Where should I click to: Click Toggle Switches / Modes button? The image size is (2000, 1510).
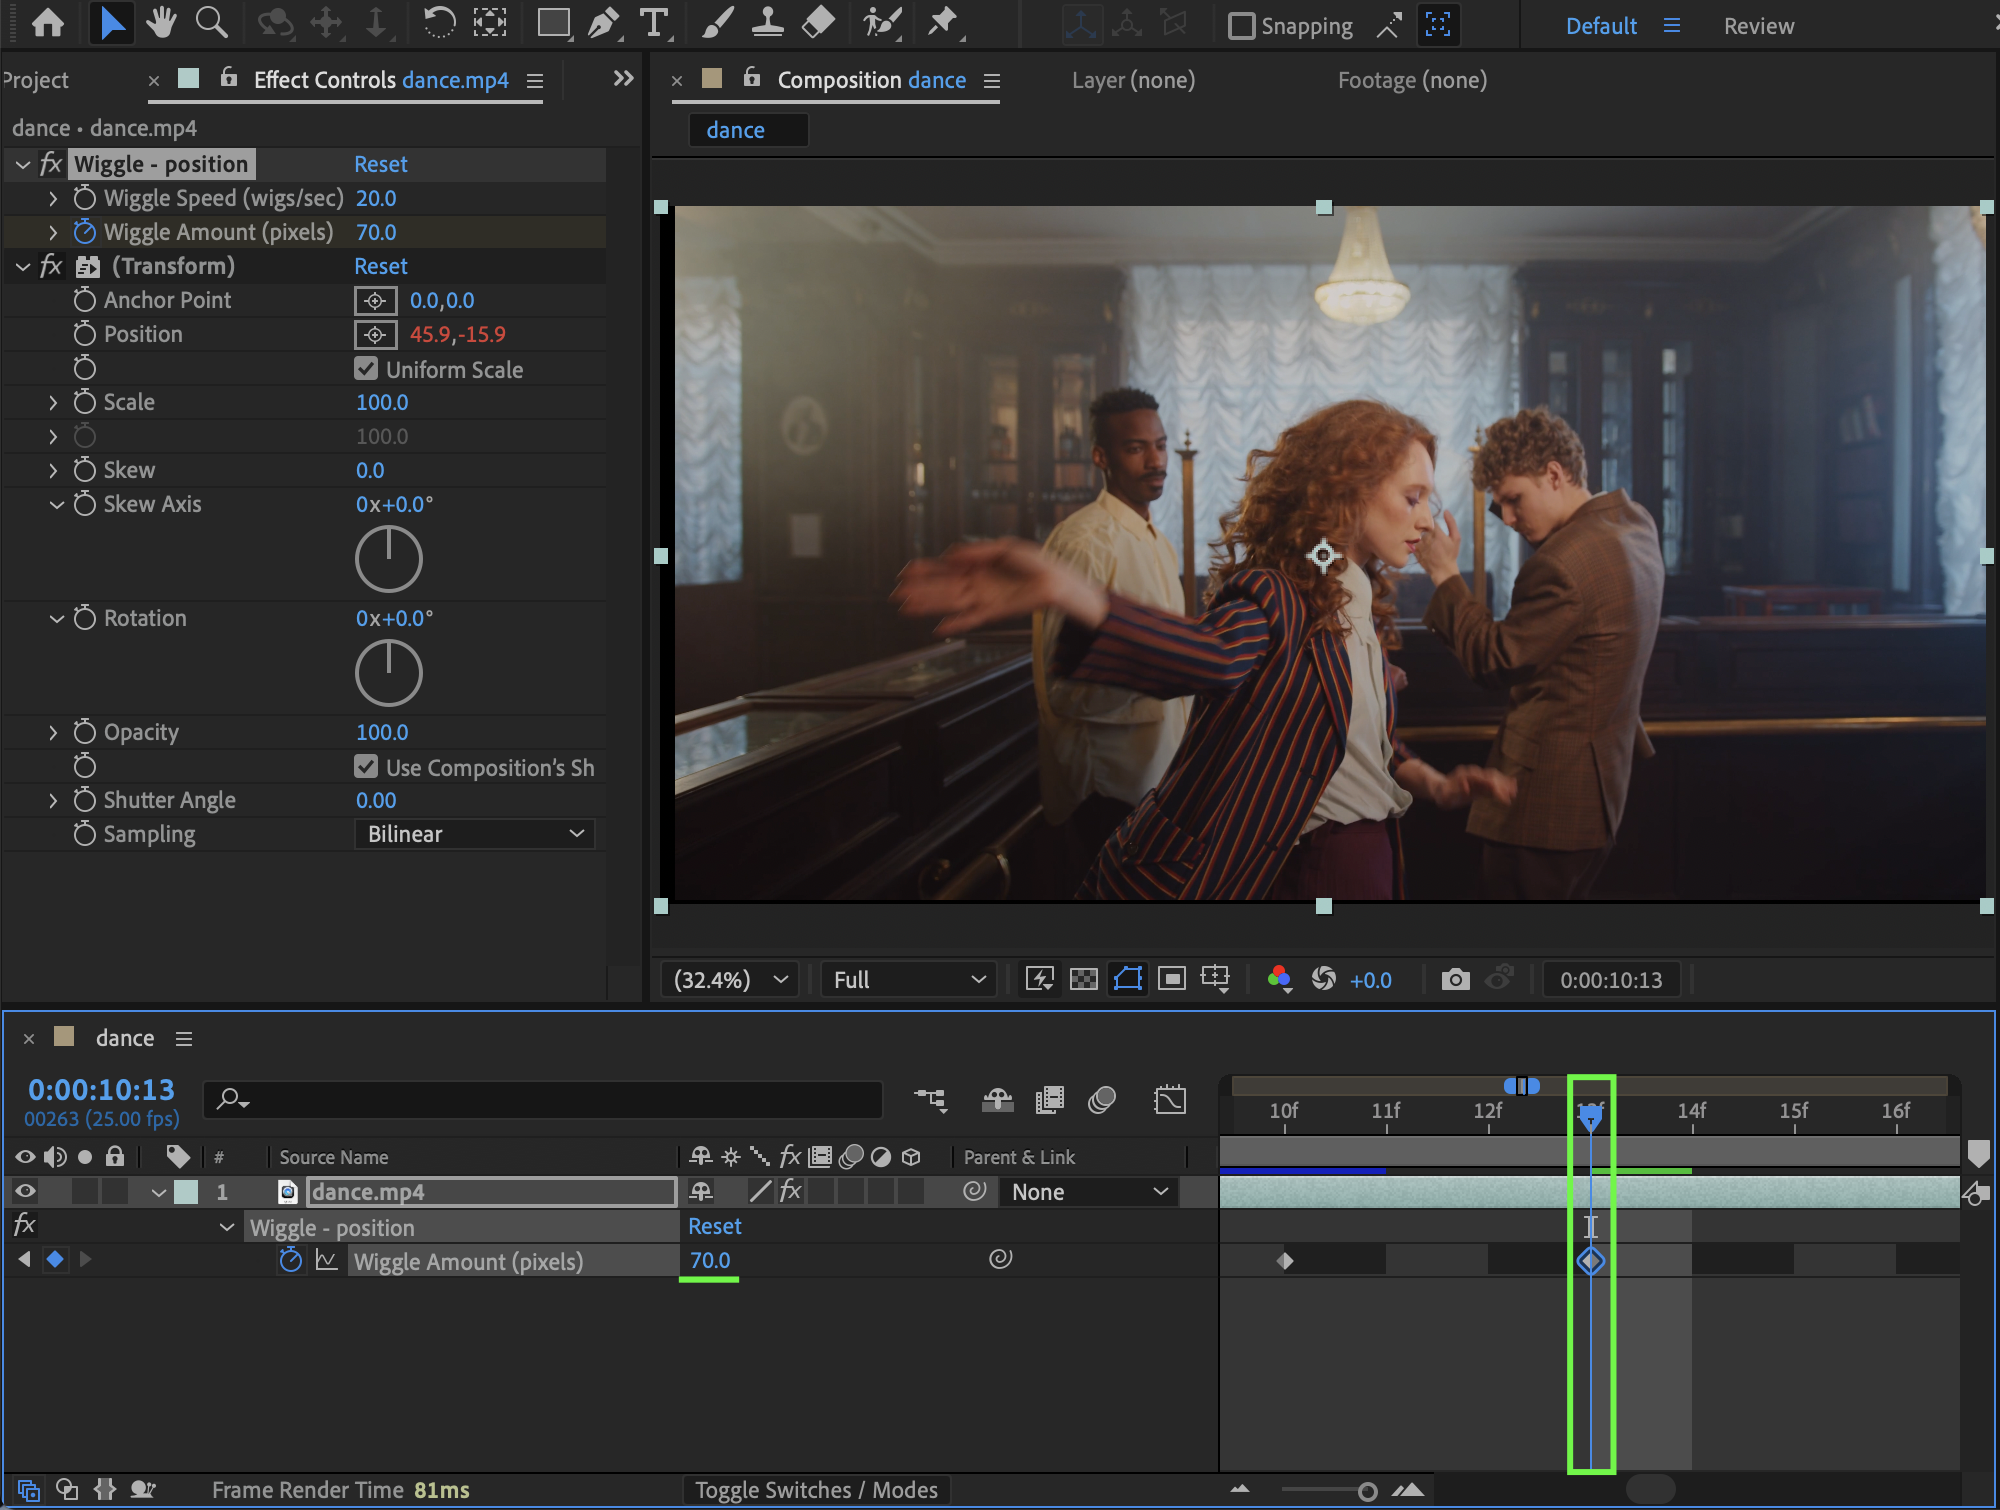tap(816, 1490)
